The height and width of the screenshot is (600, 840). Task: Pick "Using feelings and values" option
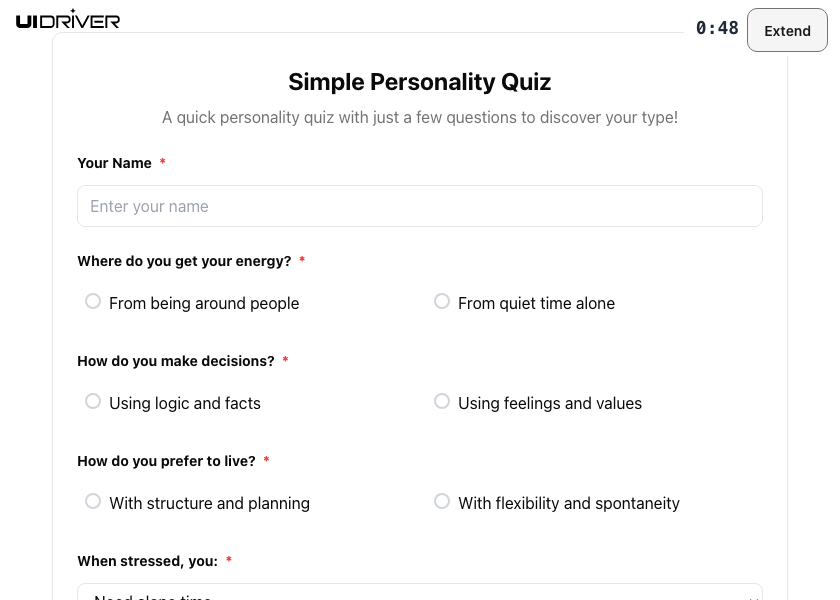click(442, 401)
